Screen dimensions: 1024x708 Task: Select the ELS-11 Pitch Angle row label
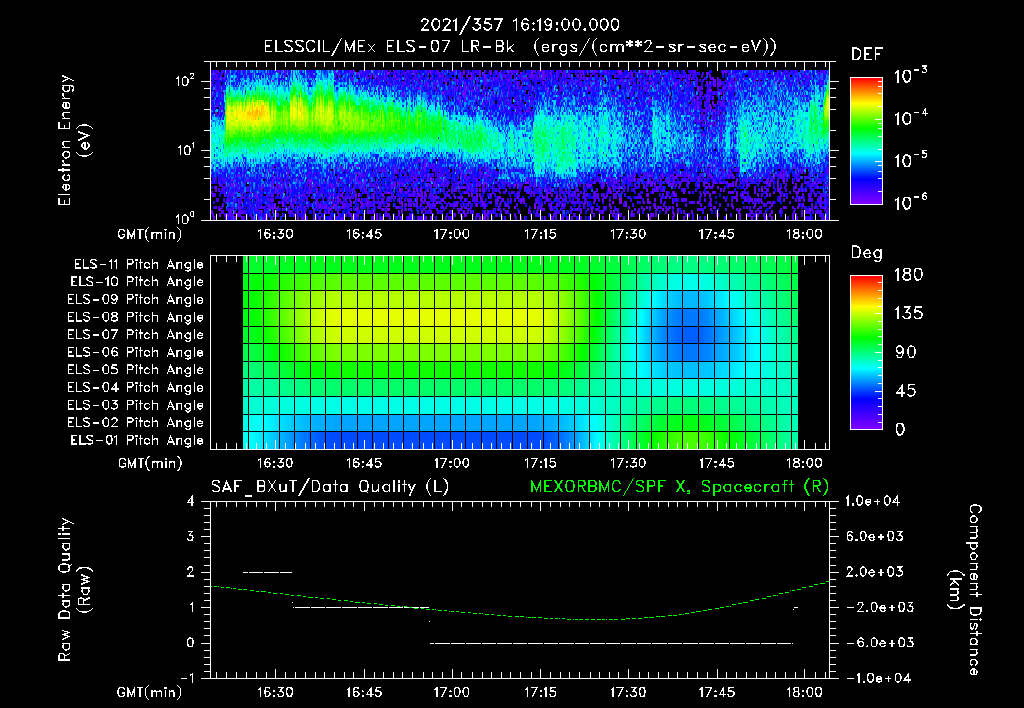point(138,265)
